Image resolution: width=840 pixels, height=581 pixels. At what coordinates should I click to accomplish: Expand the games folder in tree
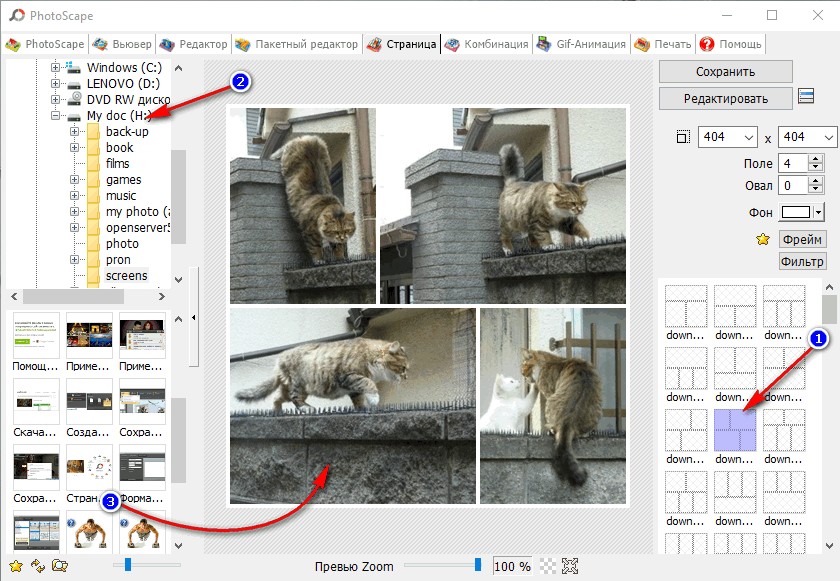75,180
